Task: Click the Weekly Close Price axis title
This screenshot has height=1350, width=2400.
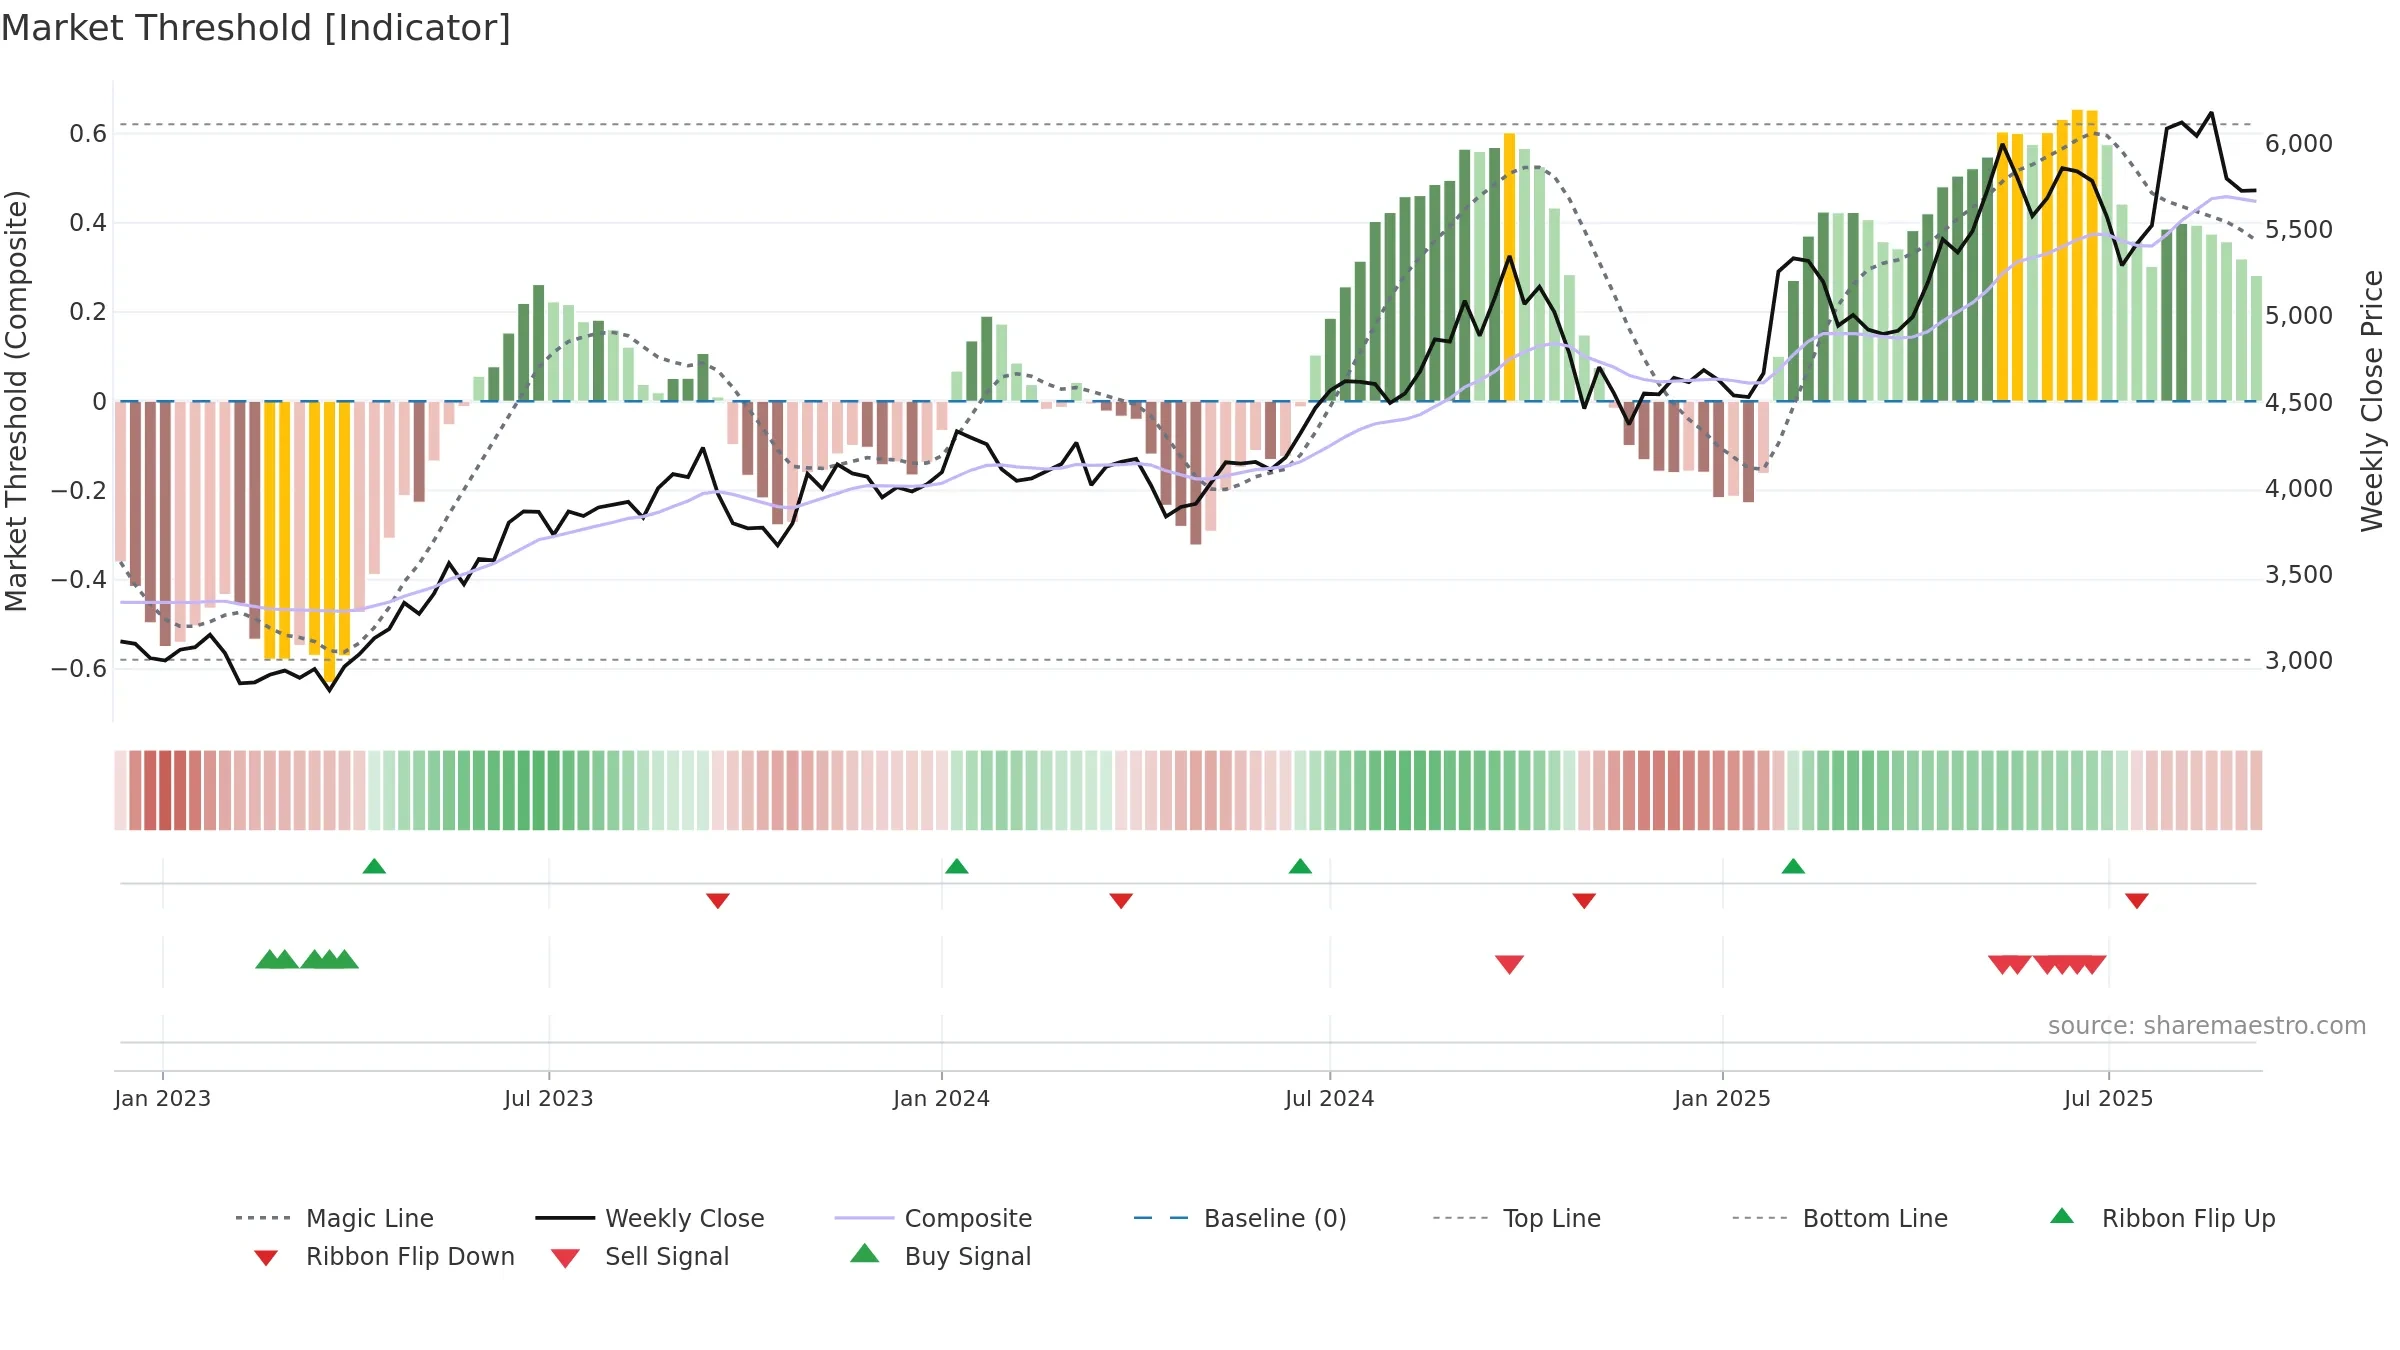Action: point(2372,400)
